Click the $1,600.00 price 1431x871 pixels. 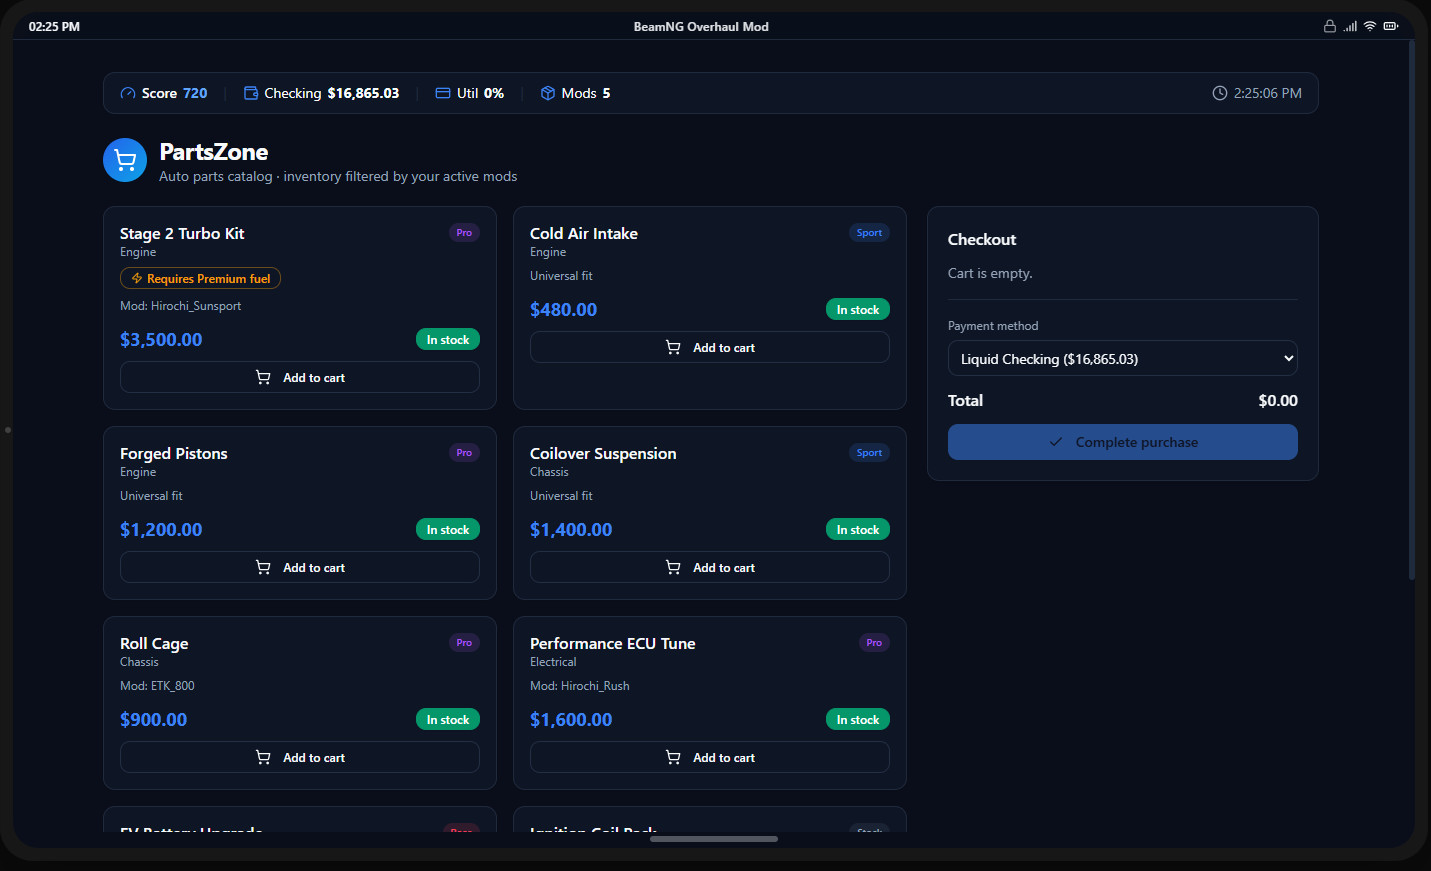(571, 719)
